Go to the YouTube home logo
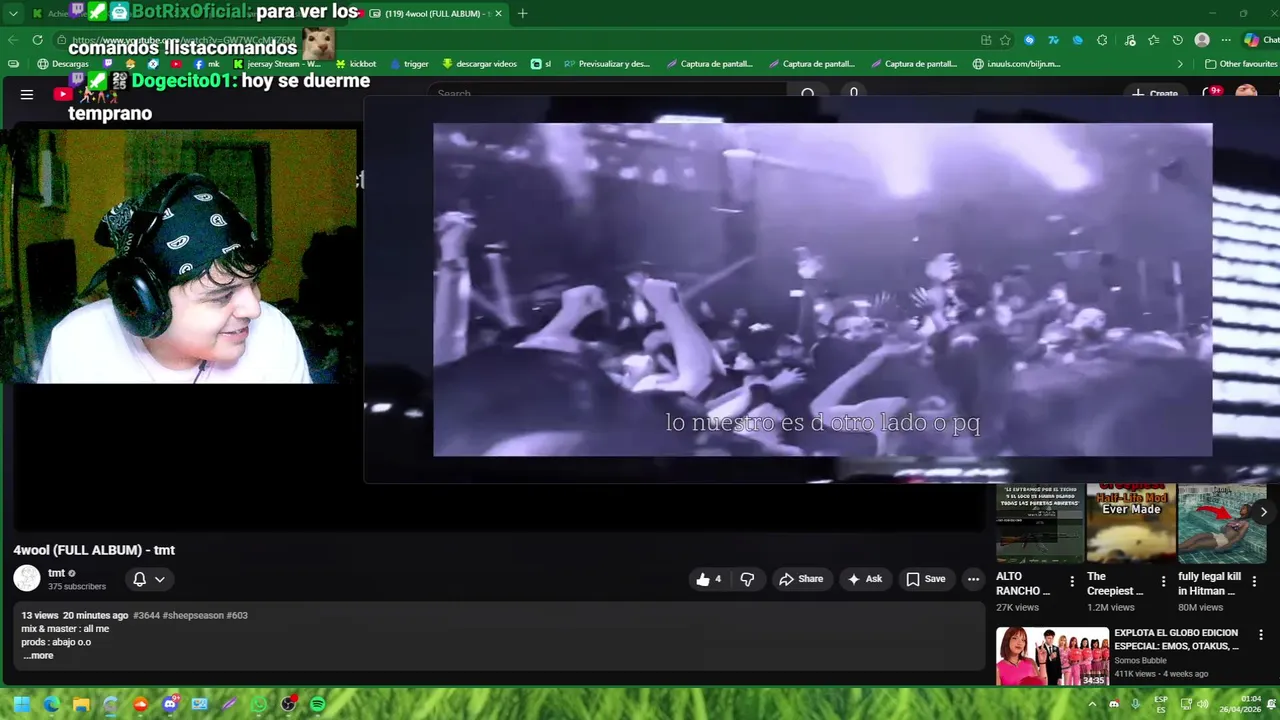Screen dimensions: 1280x720 tap(63, 94)
